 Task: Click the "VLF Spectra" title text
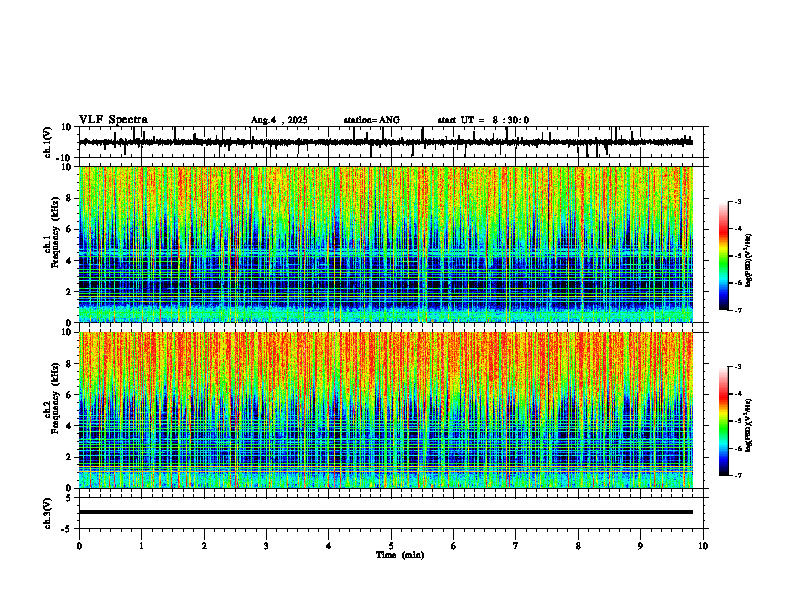tap(113, 120)
